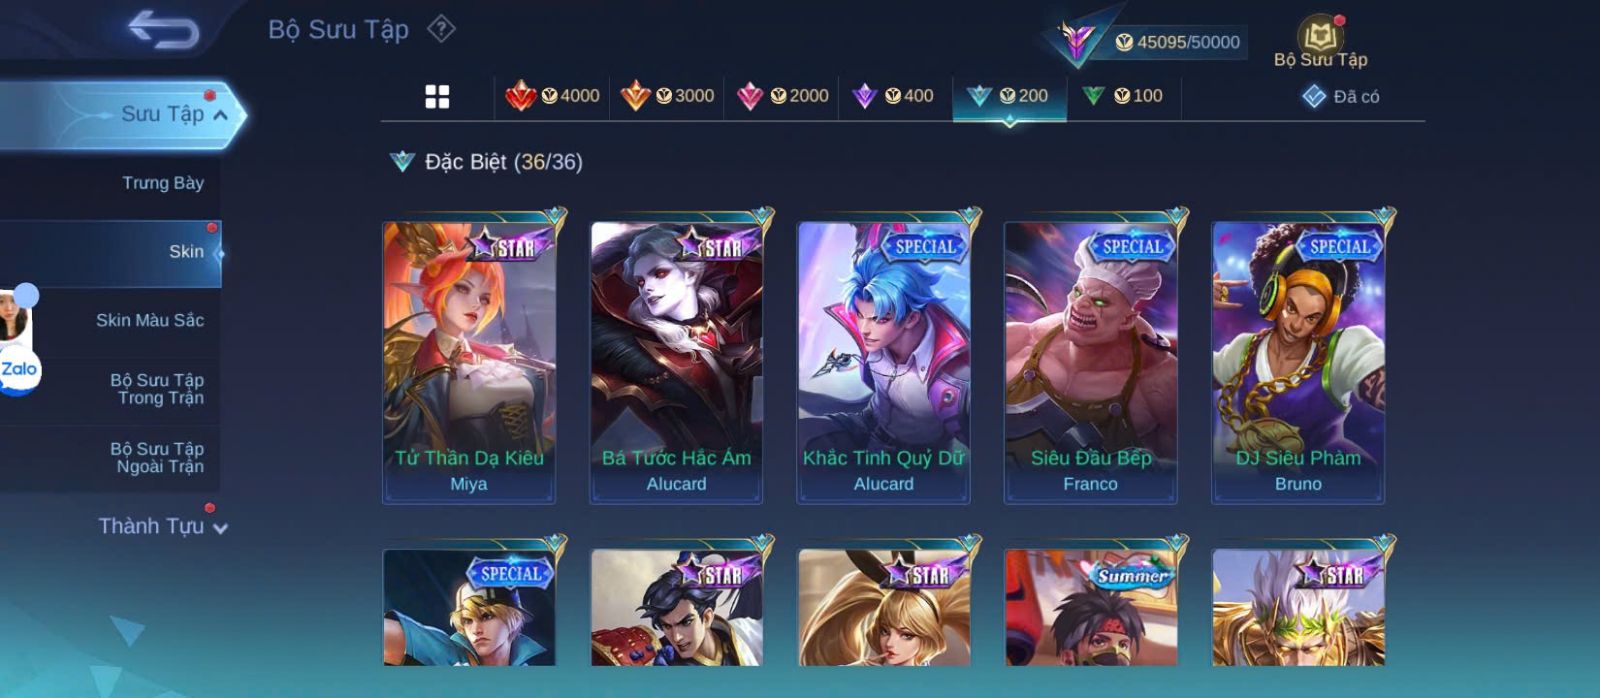Image resolution: width=1600 pixels, height=698 pixels.
Task: Toggle the Đã có owned filter
Action: click(1341, 97)
